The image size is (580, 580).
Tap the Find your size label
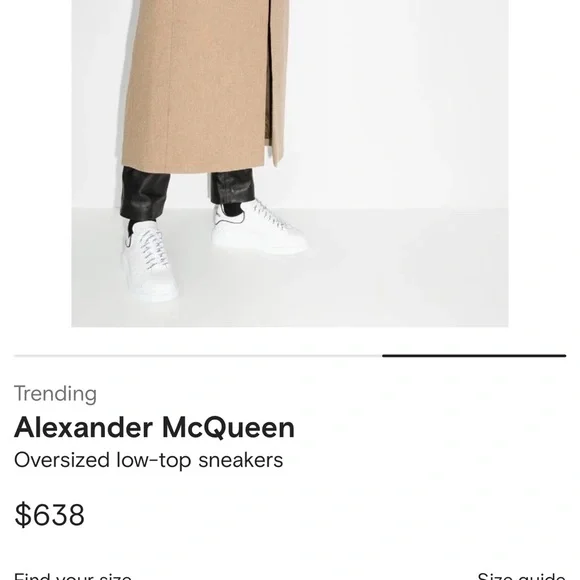pyautogui.click(x=73, y=576)
